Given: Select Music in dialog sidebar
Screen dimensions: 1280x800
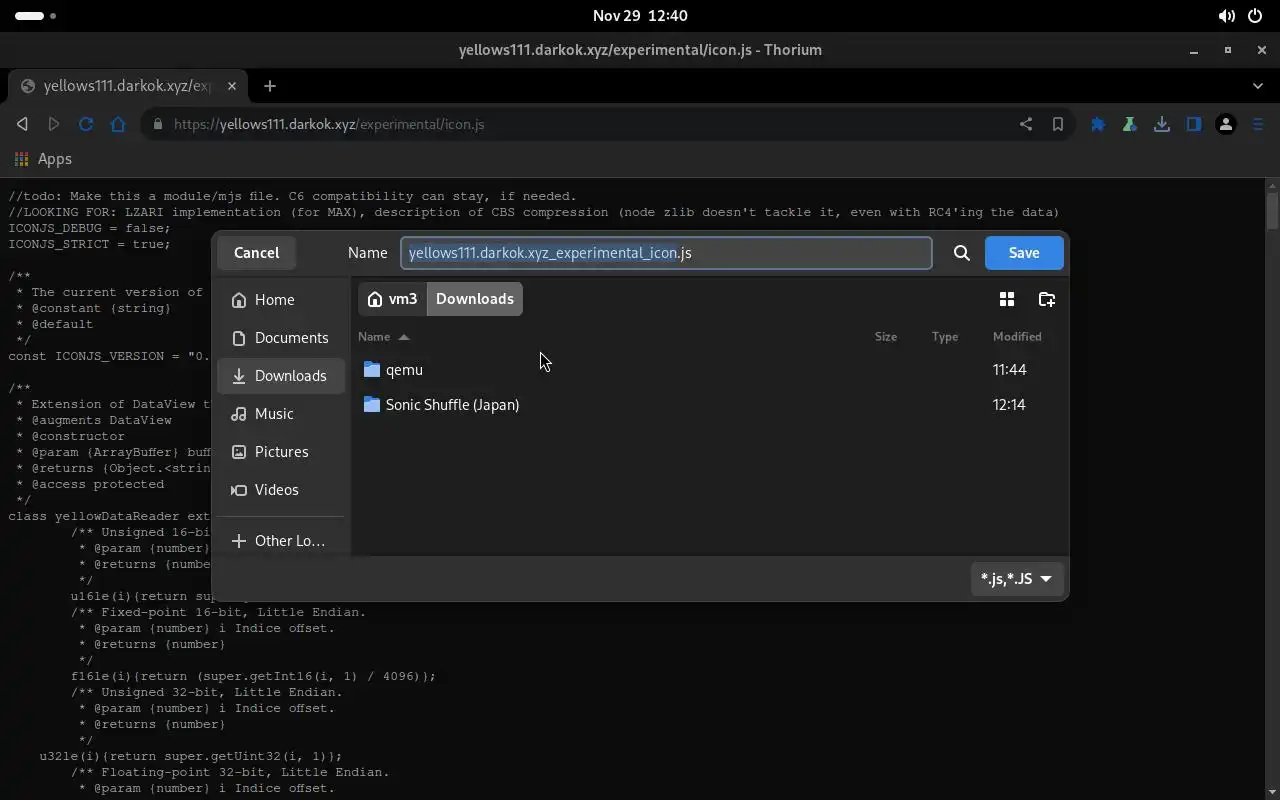Looking at the screenshot, I should pyautogui.click(x=282, y=414).
